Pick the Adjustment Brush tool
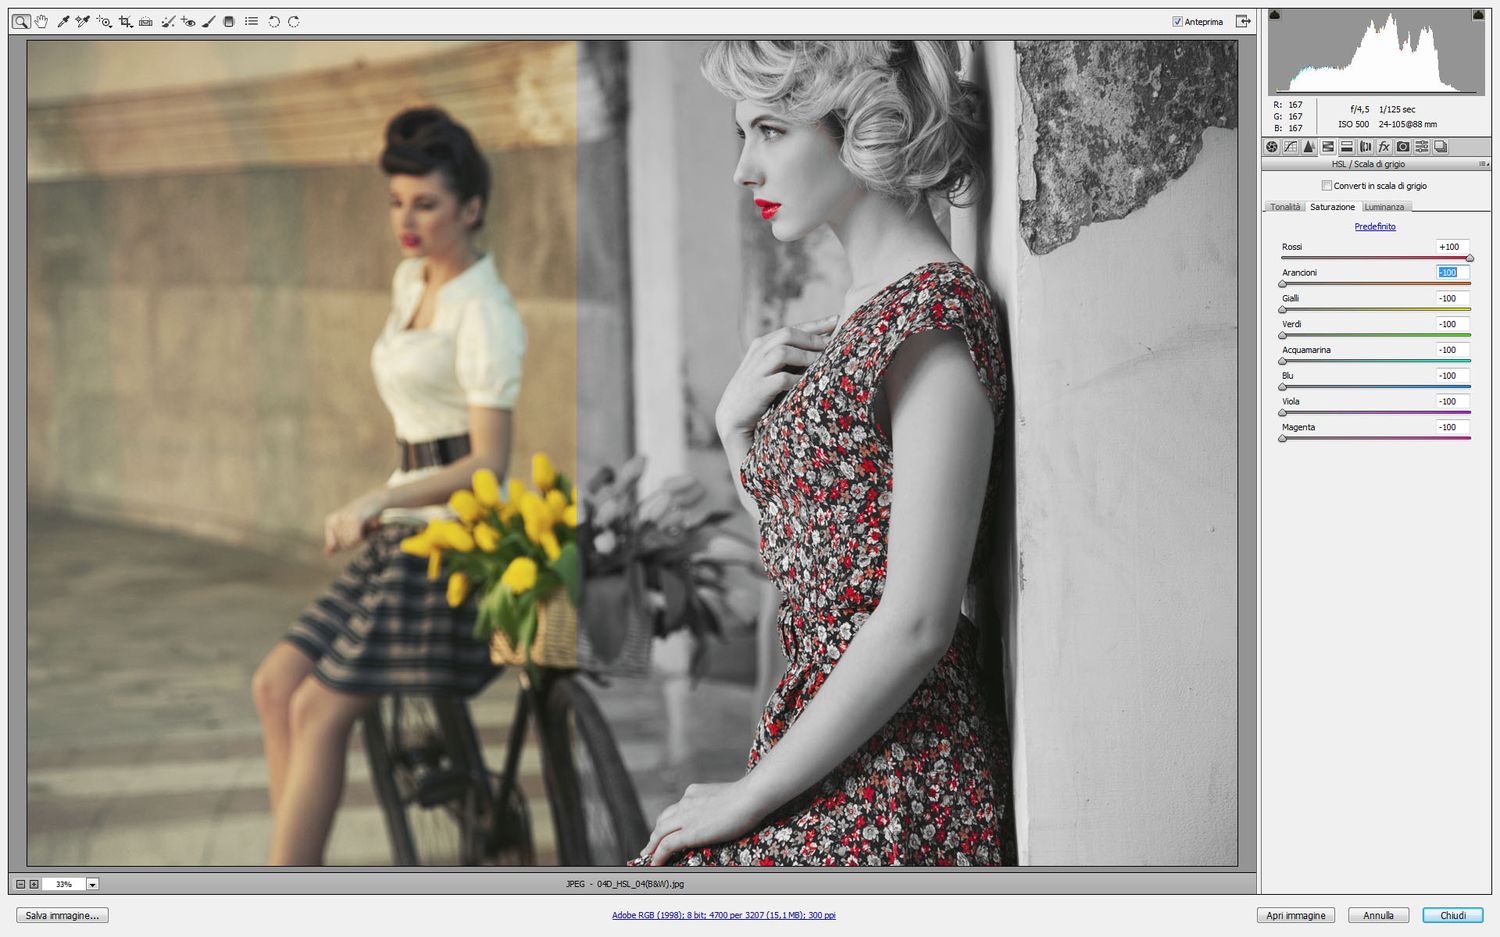 pyautogui.click(x=209, y=21)
